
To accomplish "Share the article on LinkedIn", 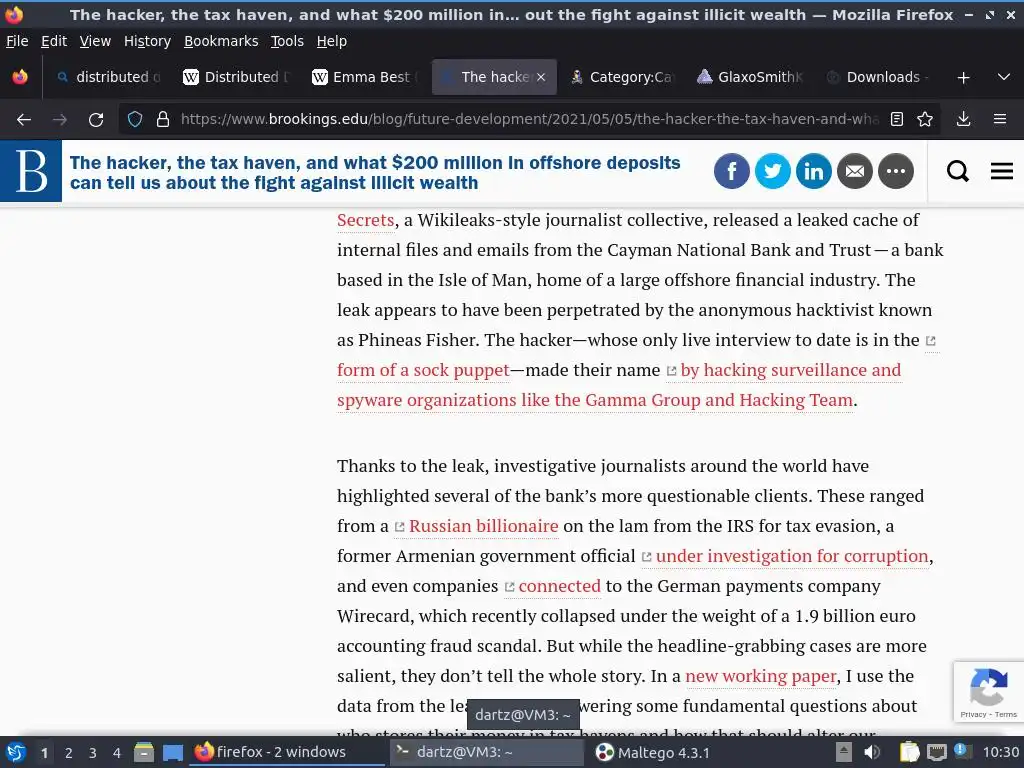I will click(814, 171).
